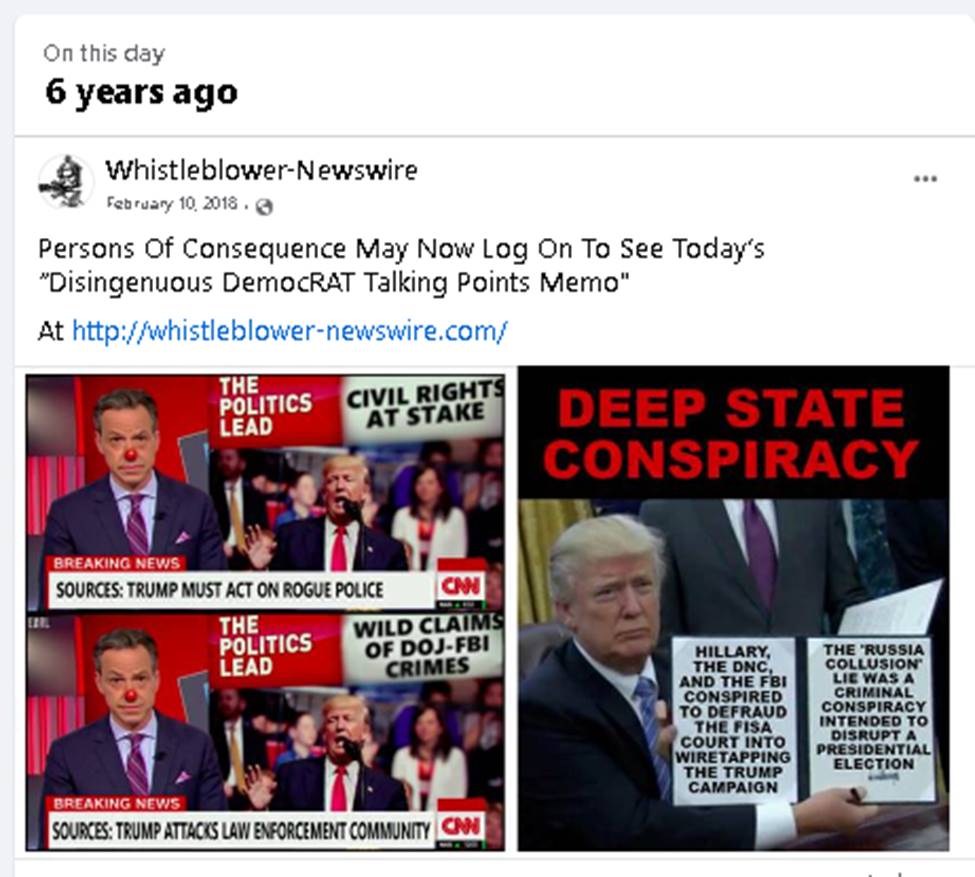Open the Whistleblower-Newswire profile avatar

click(x=66, y=182)
